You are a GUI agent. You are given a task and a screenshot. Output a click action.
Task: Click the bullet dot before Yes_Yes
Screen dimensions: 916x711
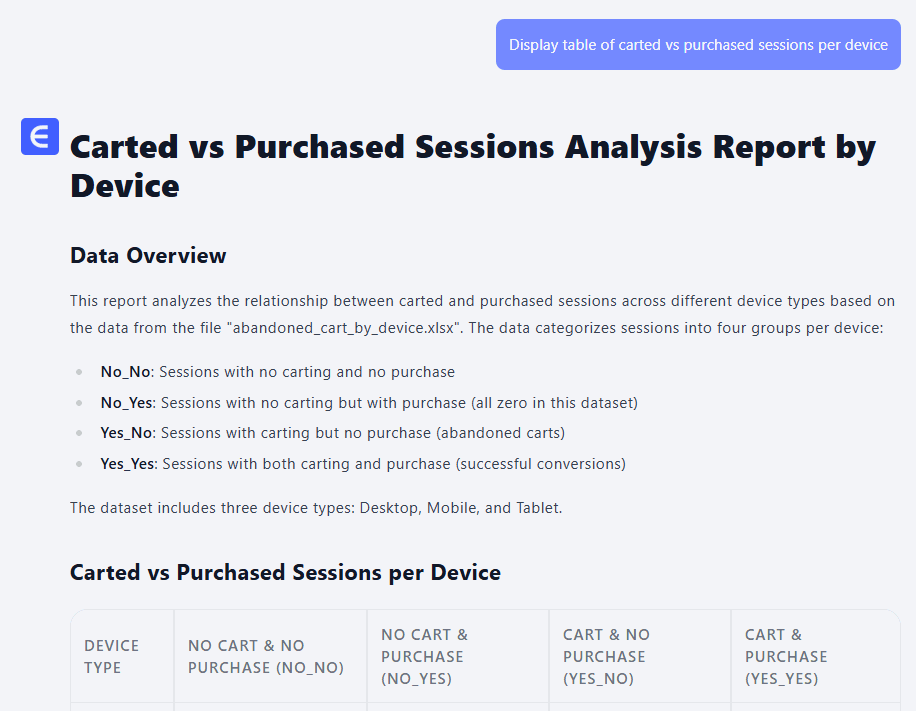click(79, 464)
